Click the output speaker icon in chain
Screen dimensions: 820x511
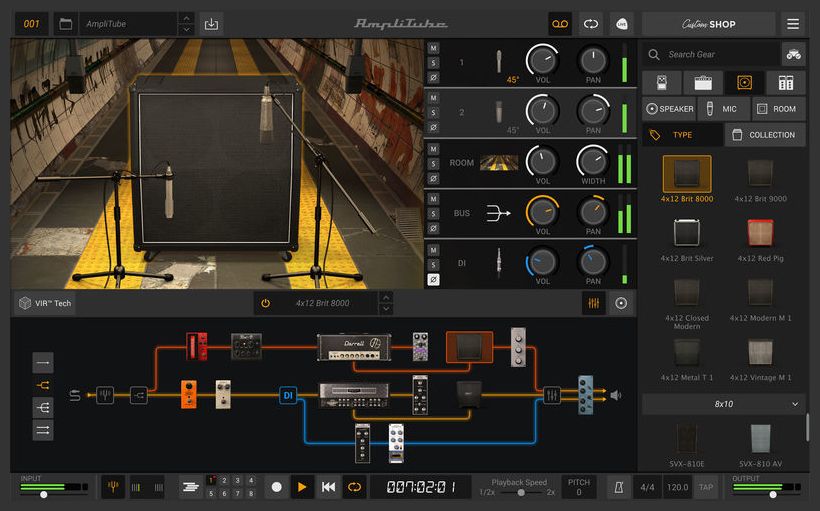pos(616,395)
